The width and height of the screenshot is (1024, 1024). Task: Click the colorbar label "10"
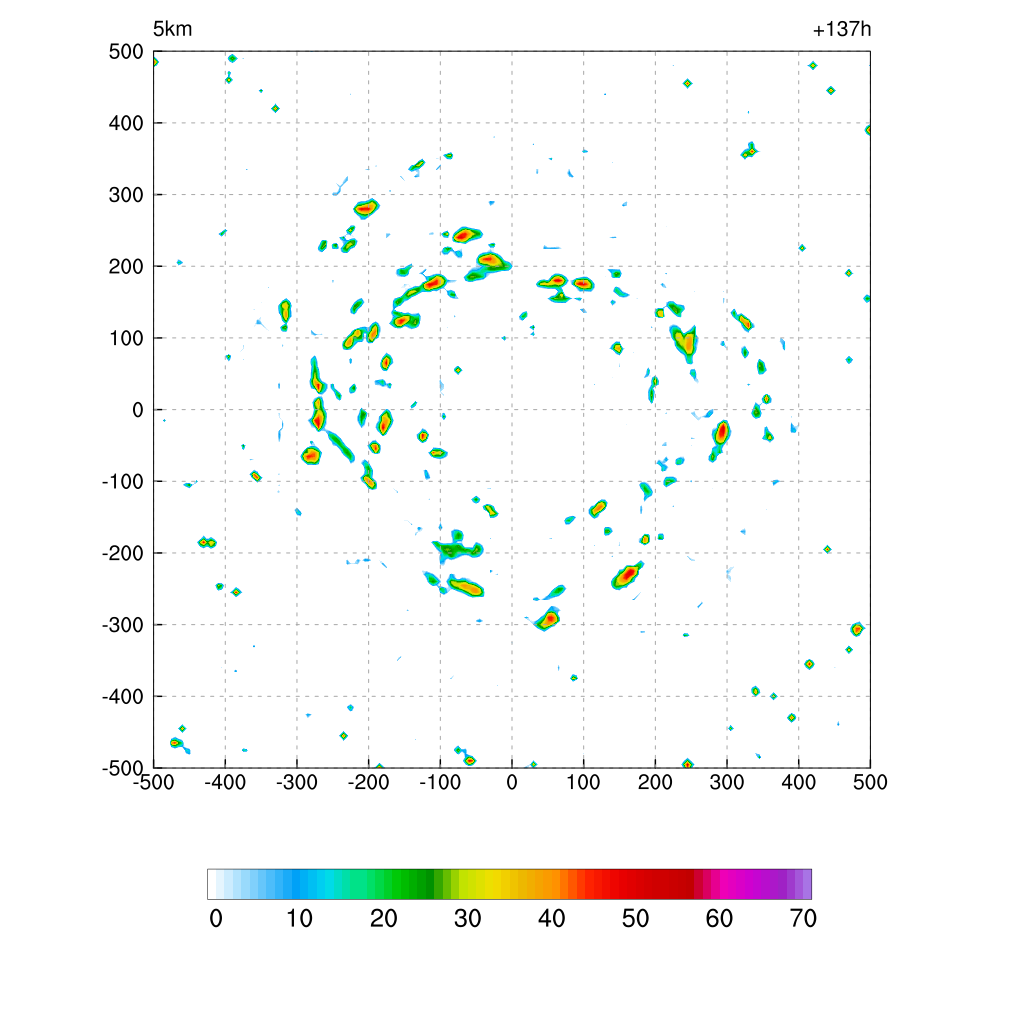tap(299, 919)
